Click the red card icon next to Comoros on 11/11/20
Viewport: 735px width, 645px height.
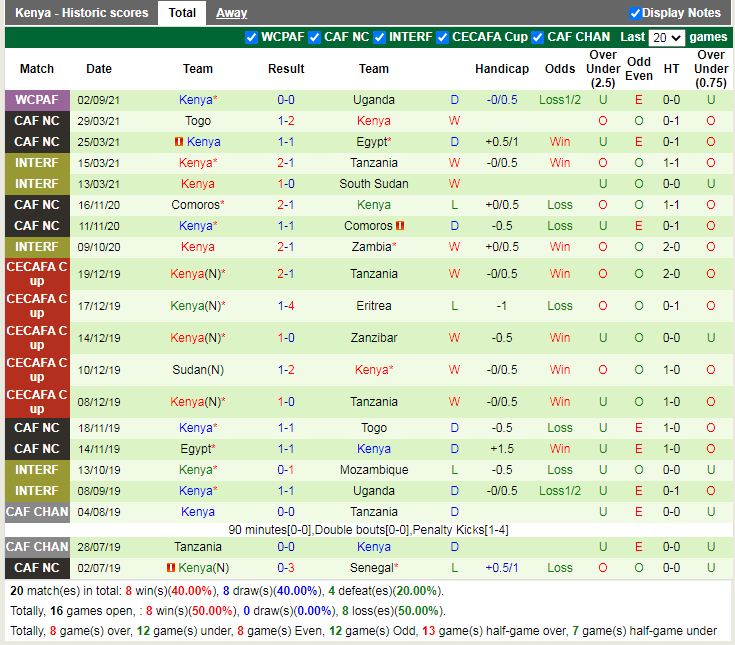(x=400, y=225)
